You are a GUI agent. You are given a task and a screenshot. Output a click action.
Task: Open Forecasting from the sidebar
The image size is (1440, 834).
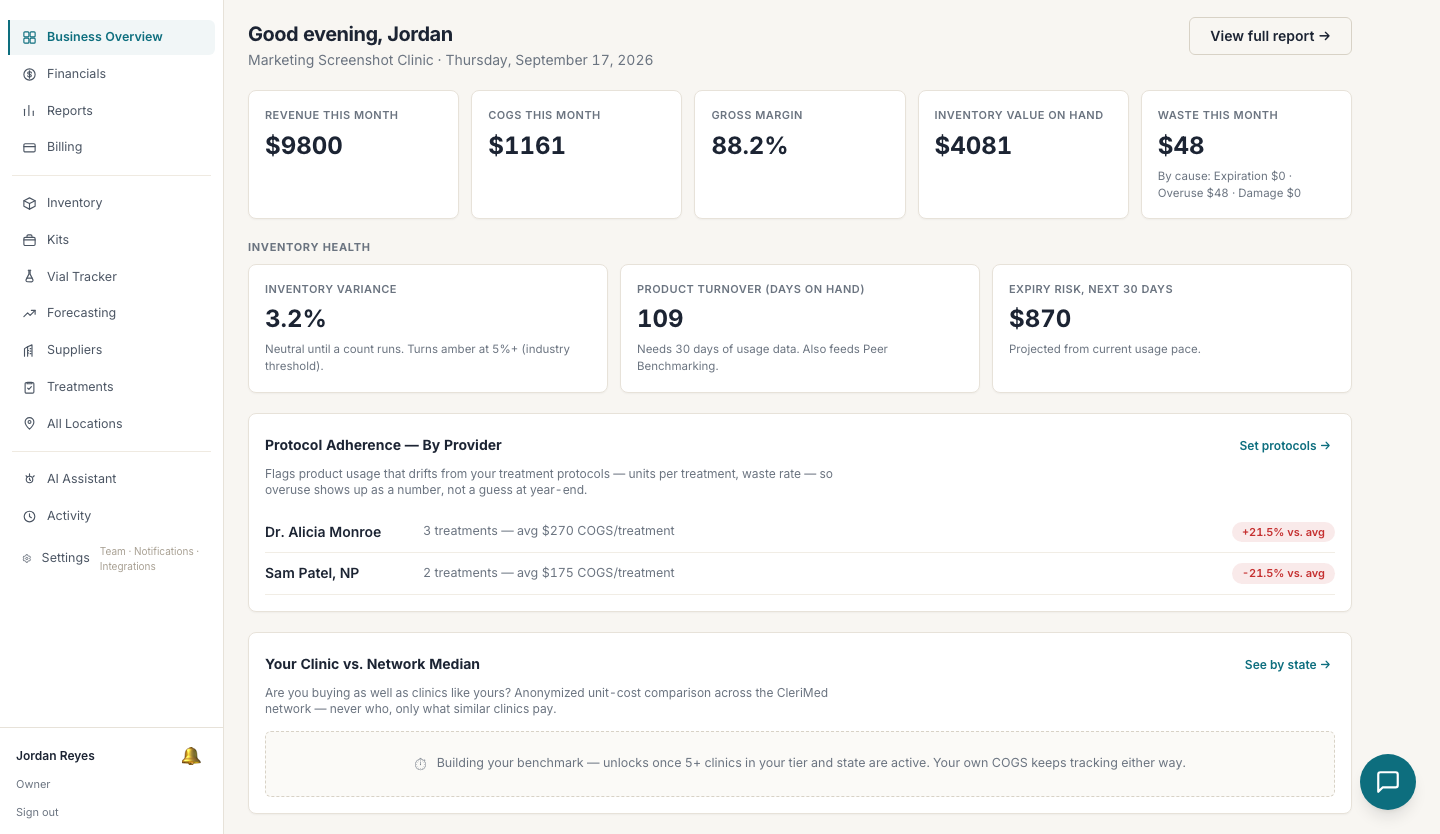[111, 313]
